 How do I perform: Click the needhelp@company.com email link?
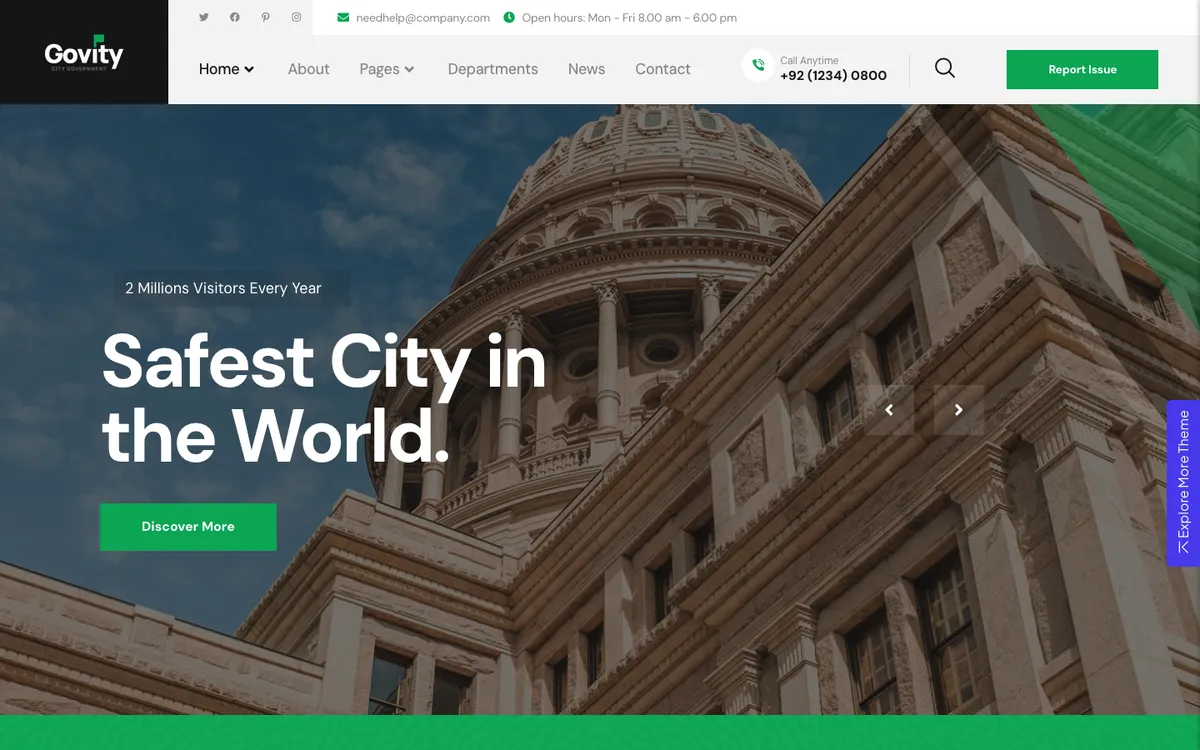(423, 18)
